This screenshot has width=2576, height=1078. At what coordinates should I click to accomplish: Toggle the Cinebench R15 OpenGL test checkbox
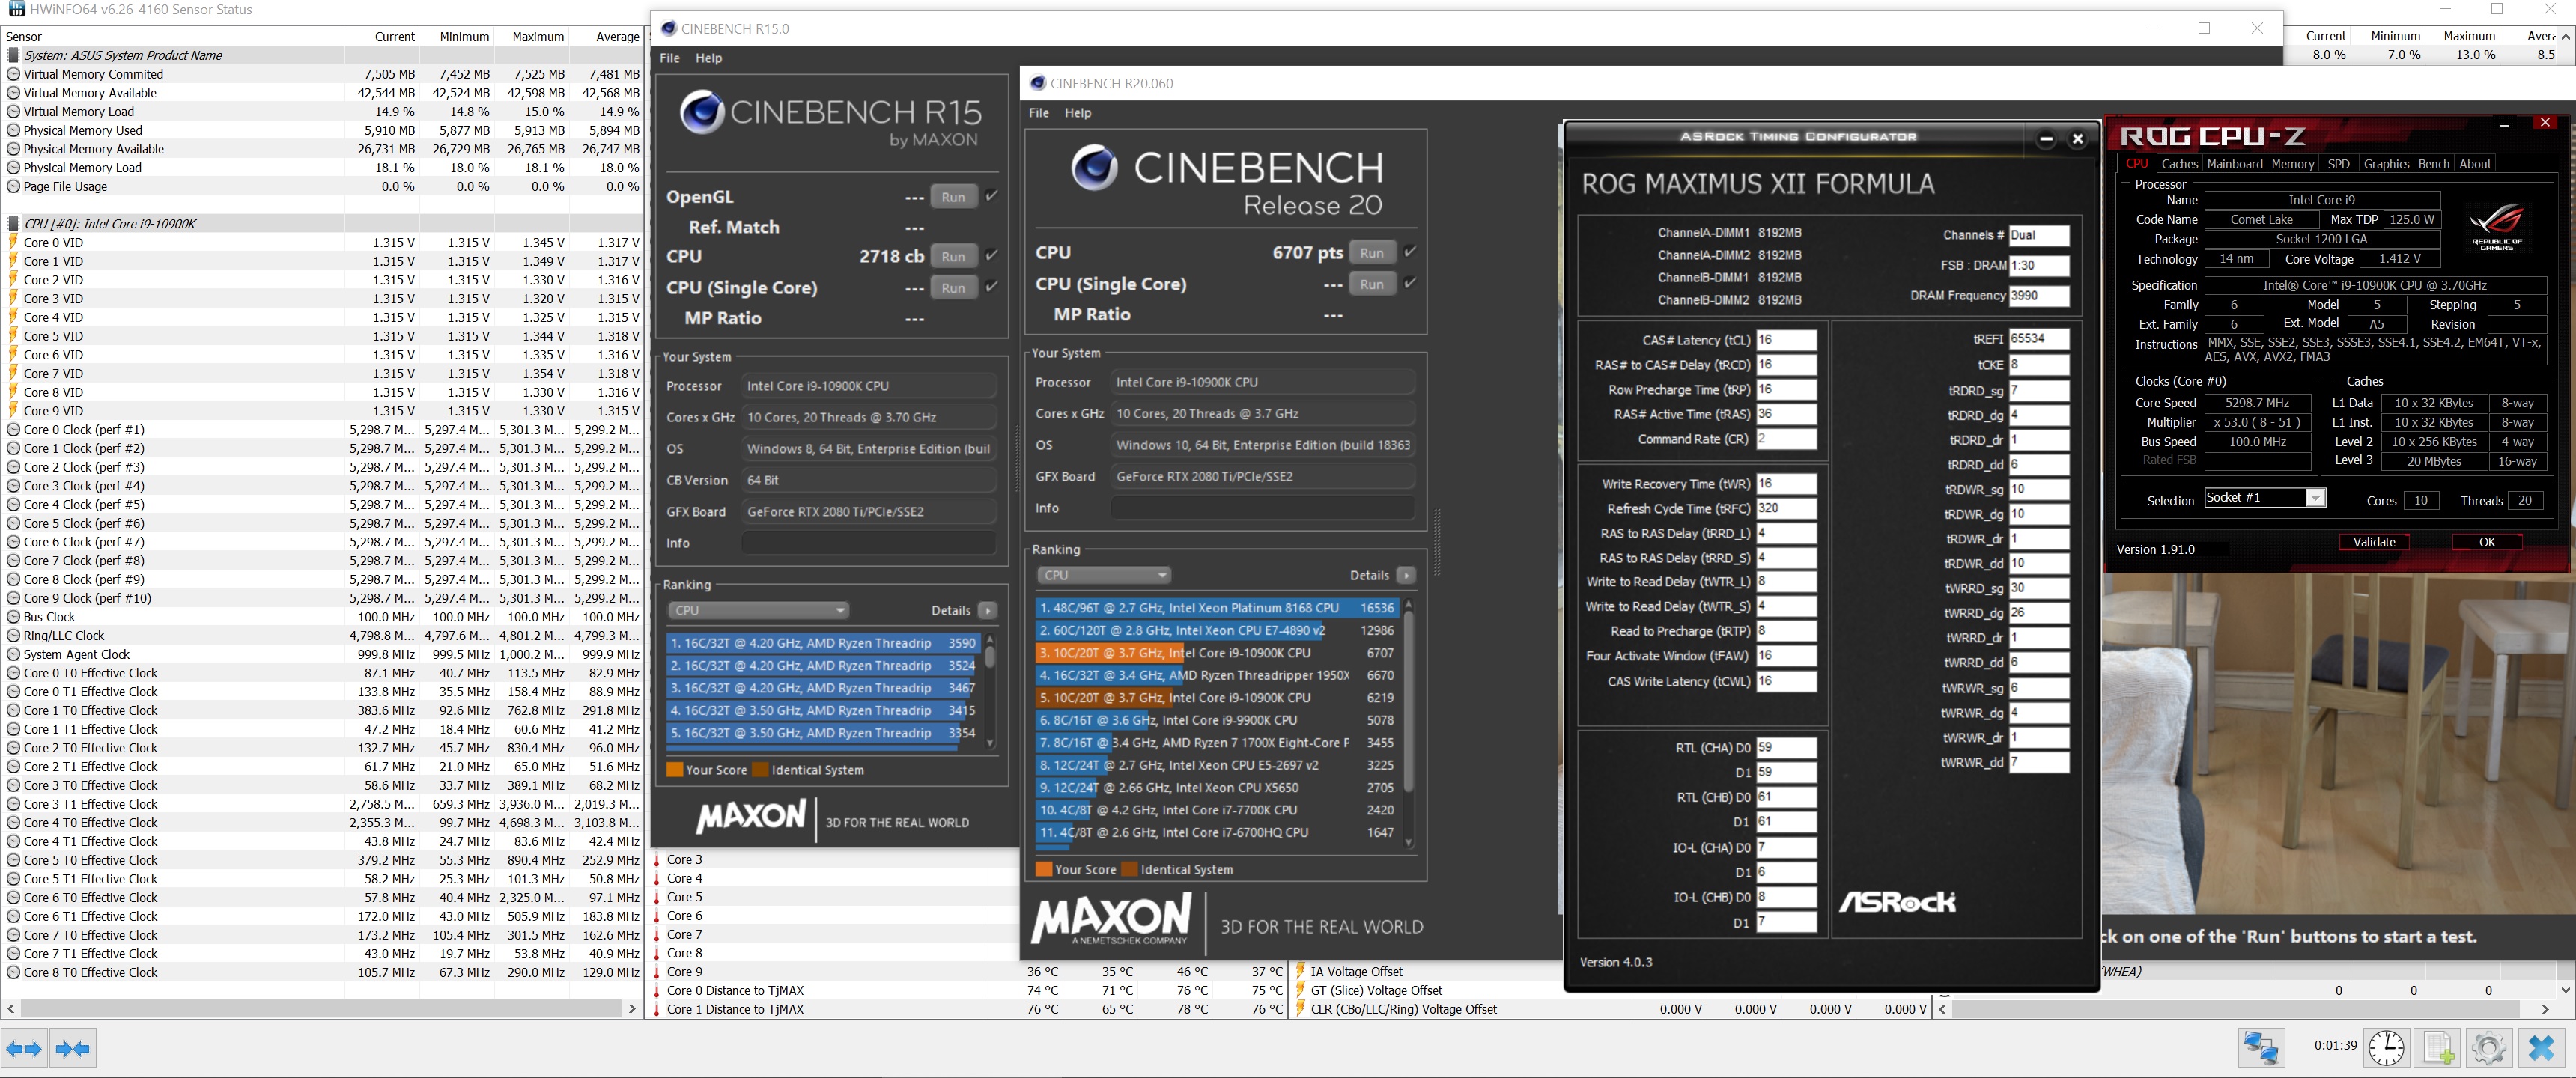[991, 196]
